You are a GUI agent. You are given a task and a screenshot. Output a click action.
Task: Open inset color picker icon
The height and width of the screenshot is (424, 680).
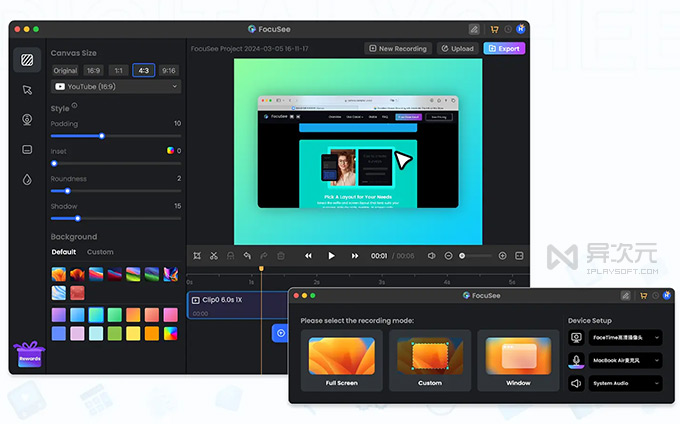tap(170, 150)
